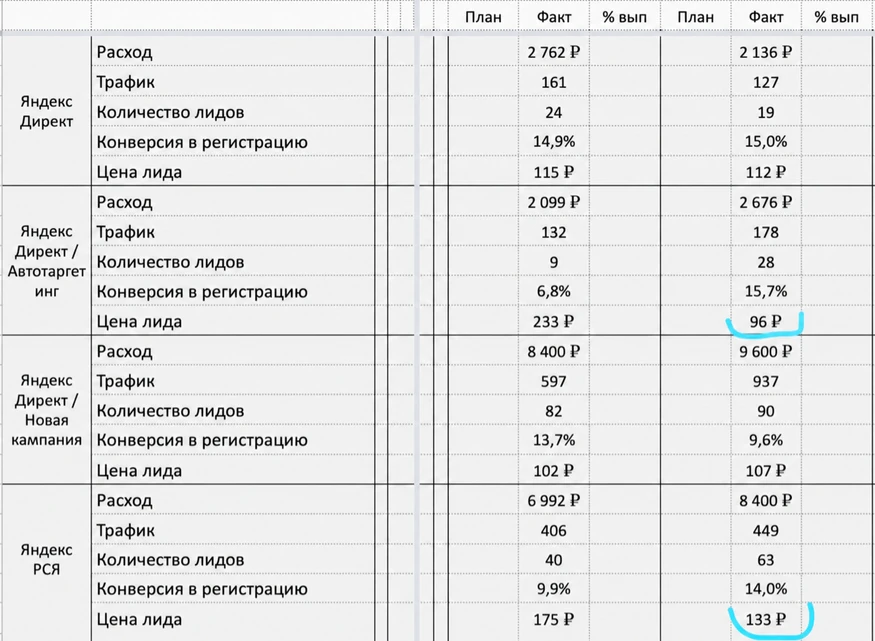The height and width of the screenshot is (641, 875).
Task: Click the leads cell with value 28
Action: pos(766,262)
